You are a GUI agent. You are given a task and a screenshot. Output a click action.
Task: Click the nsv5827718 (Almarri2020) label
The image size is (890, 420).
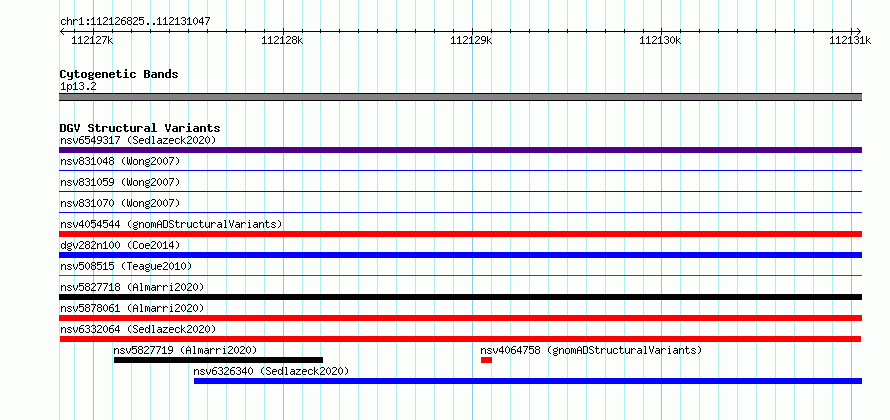pyautogui.click(x=132, y=287)
